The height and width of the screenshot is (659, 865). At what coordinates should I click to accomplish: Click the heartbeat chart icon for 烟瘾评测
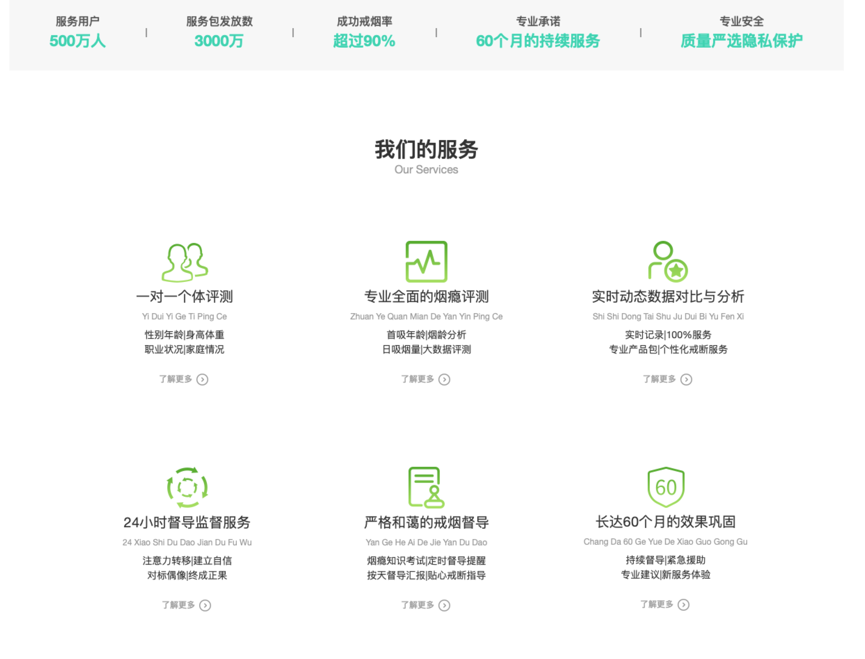[x=426, y=261]
